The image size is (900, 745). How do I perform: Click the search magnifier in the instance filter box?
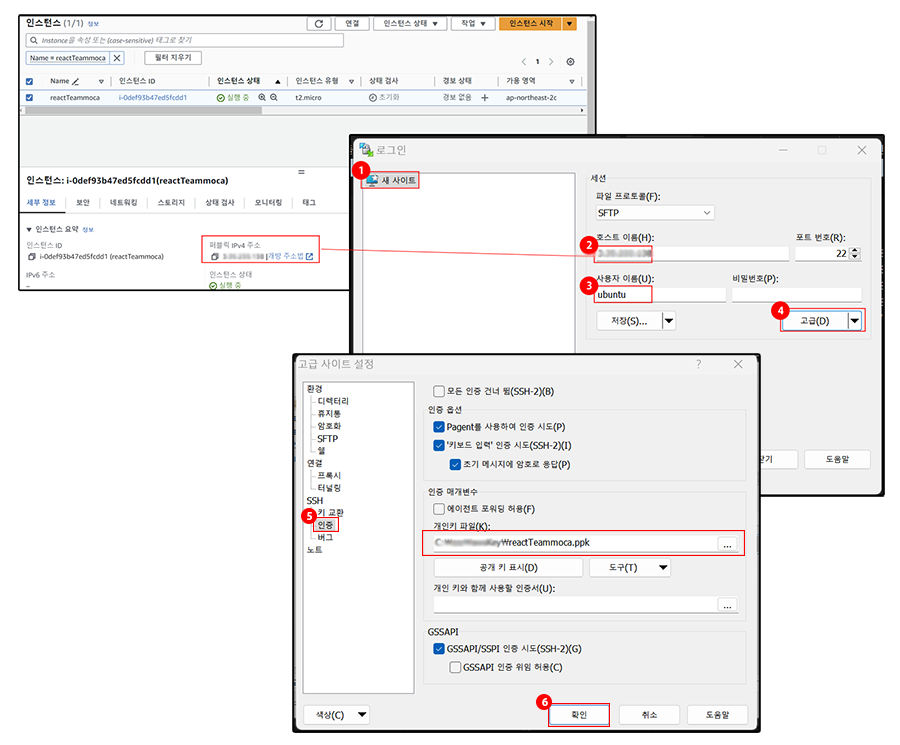(x=34, y=40)
